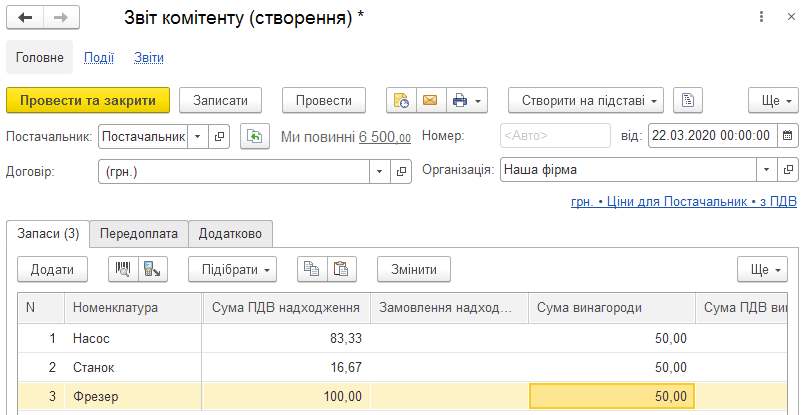The image size is (804, 415).
Task: Open the three-dot window menu
Action: pyautogui.click(x=761, y=17)
